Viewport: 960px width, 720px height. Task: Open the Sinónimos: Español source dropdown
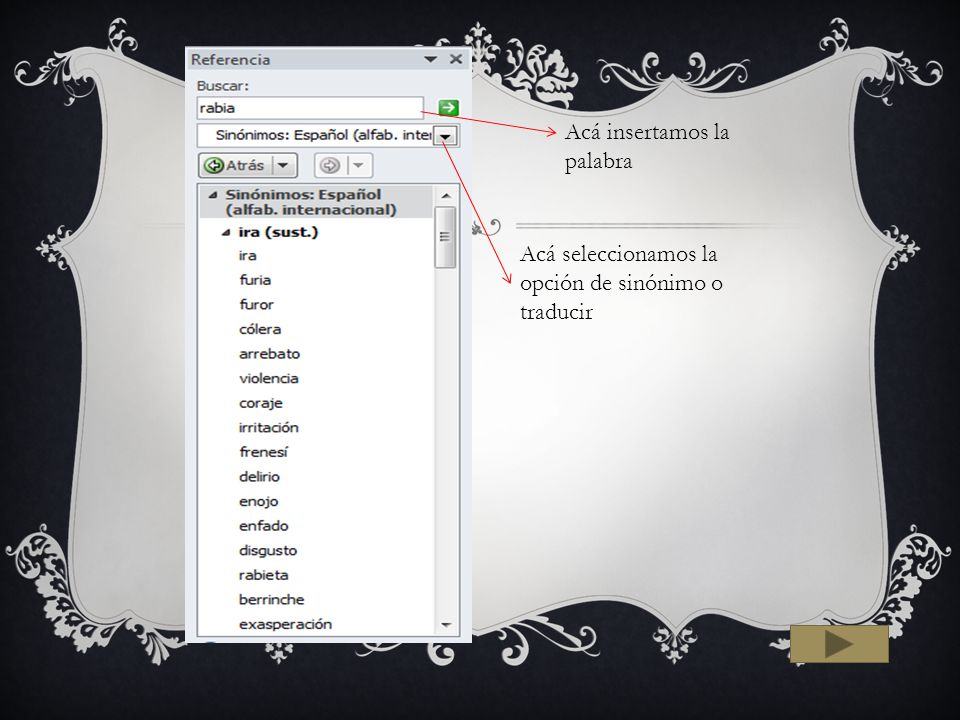pos(445,137)
